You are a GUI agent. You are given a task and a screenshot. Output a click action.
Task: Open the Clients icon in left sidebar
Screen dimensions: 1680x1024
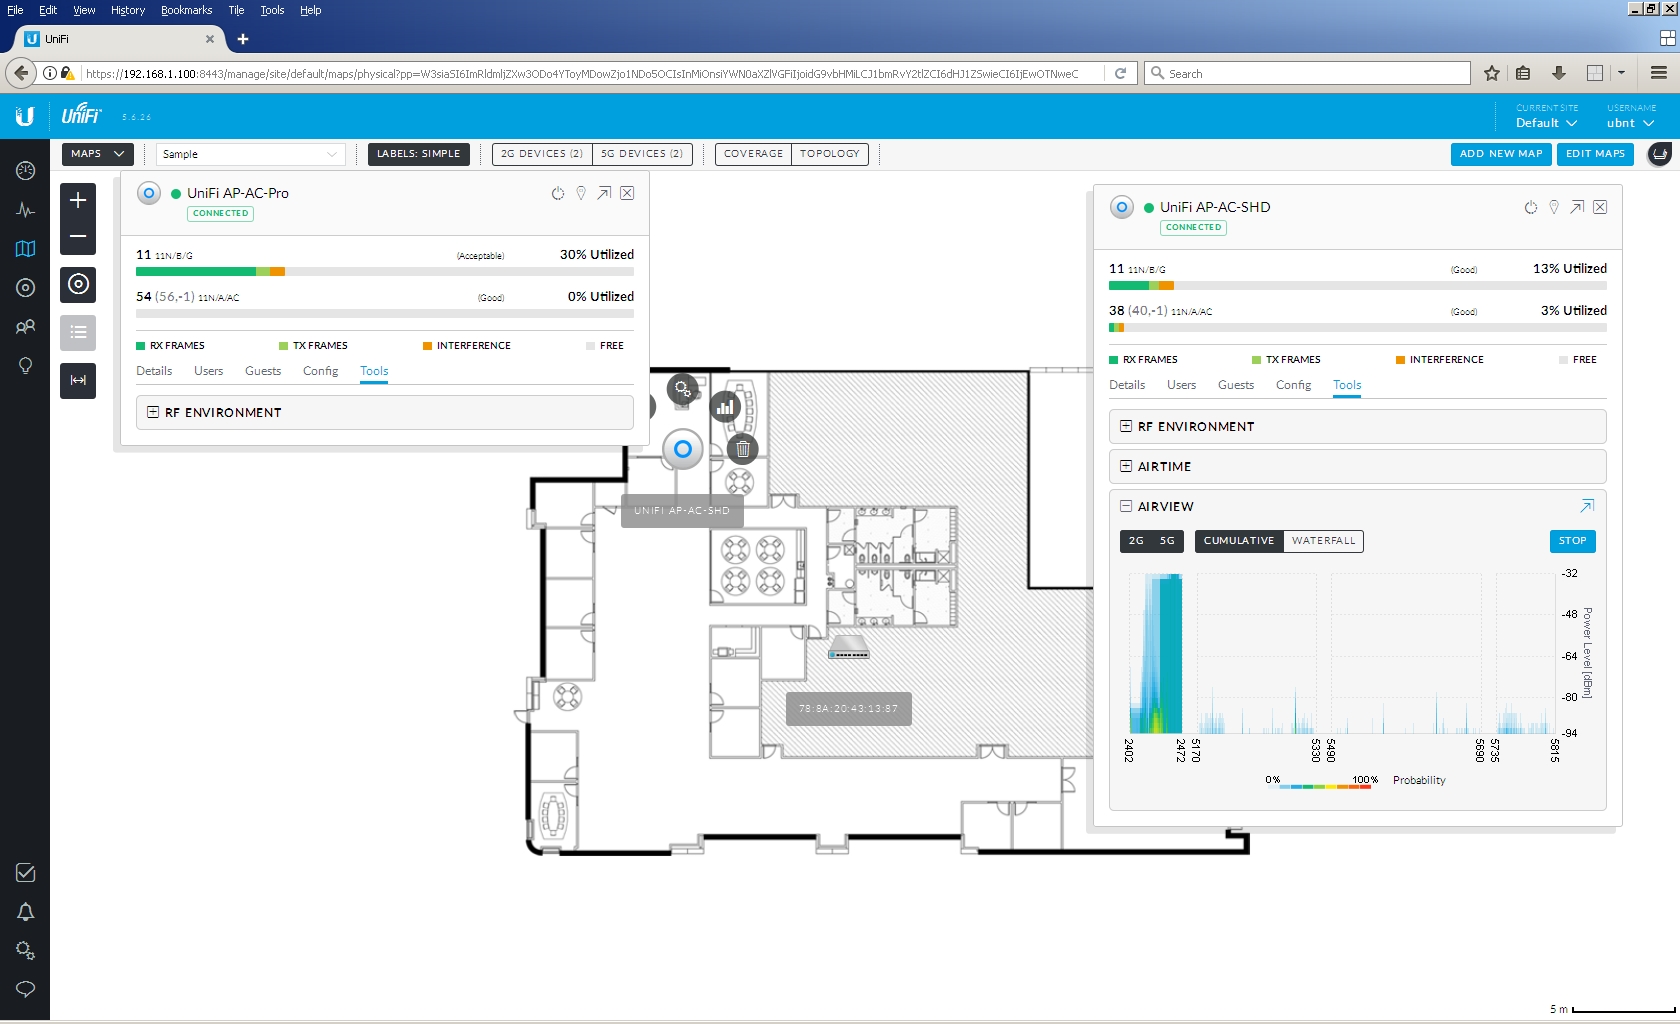coord(26,327)
